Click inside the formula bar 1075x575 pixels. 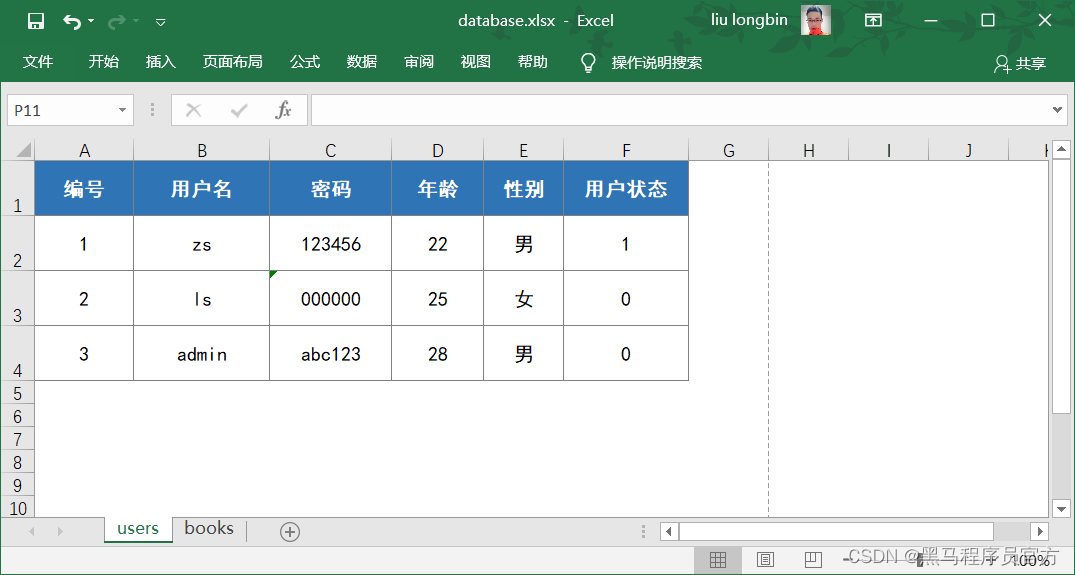tap(681, 110)
